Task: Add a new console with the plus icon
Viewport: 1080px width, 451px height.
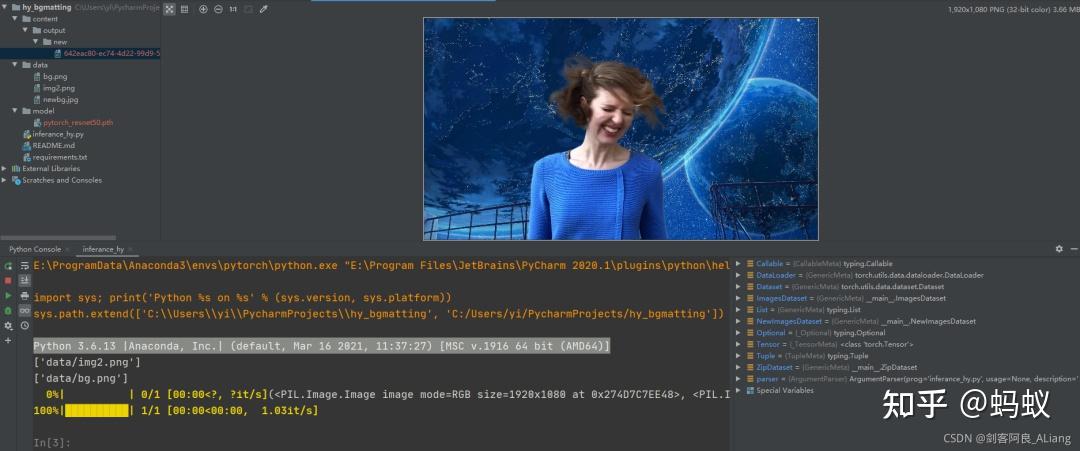Action: point(8,340)
